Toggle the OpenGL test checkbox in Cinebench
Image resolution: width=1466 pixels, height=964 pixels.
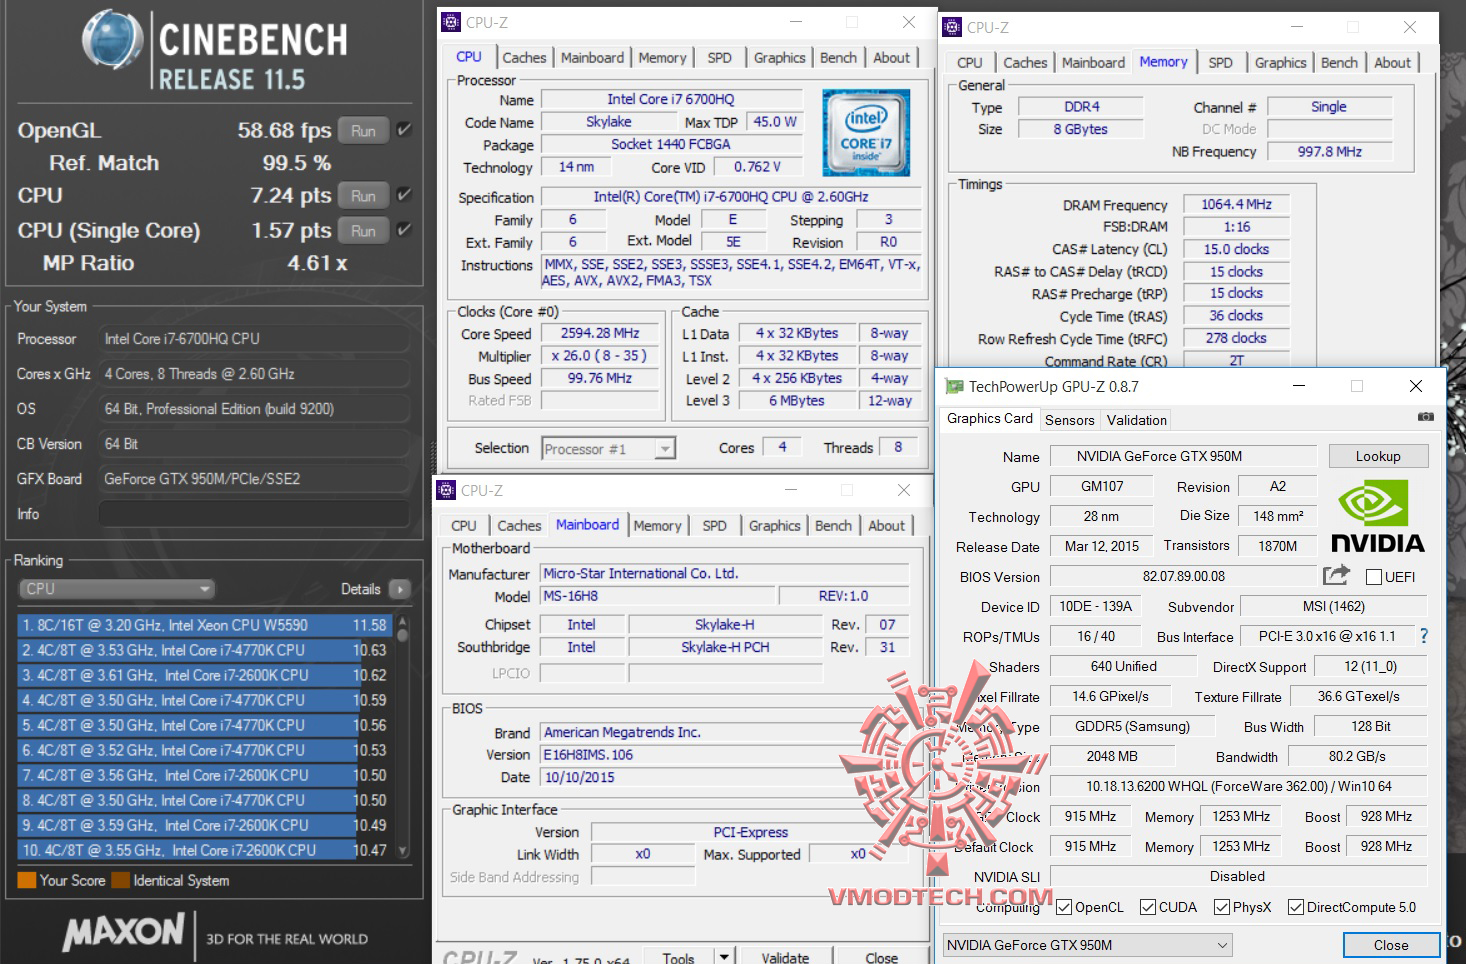pos(404,129)
